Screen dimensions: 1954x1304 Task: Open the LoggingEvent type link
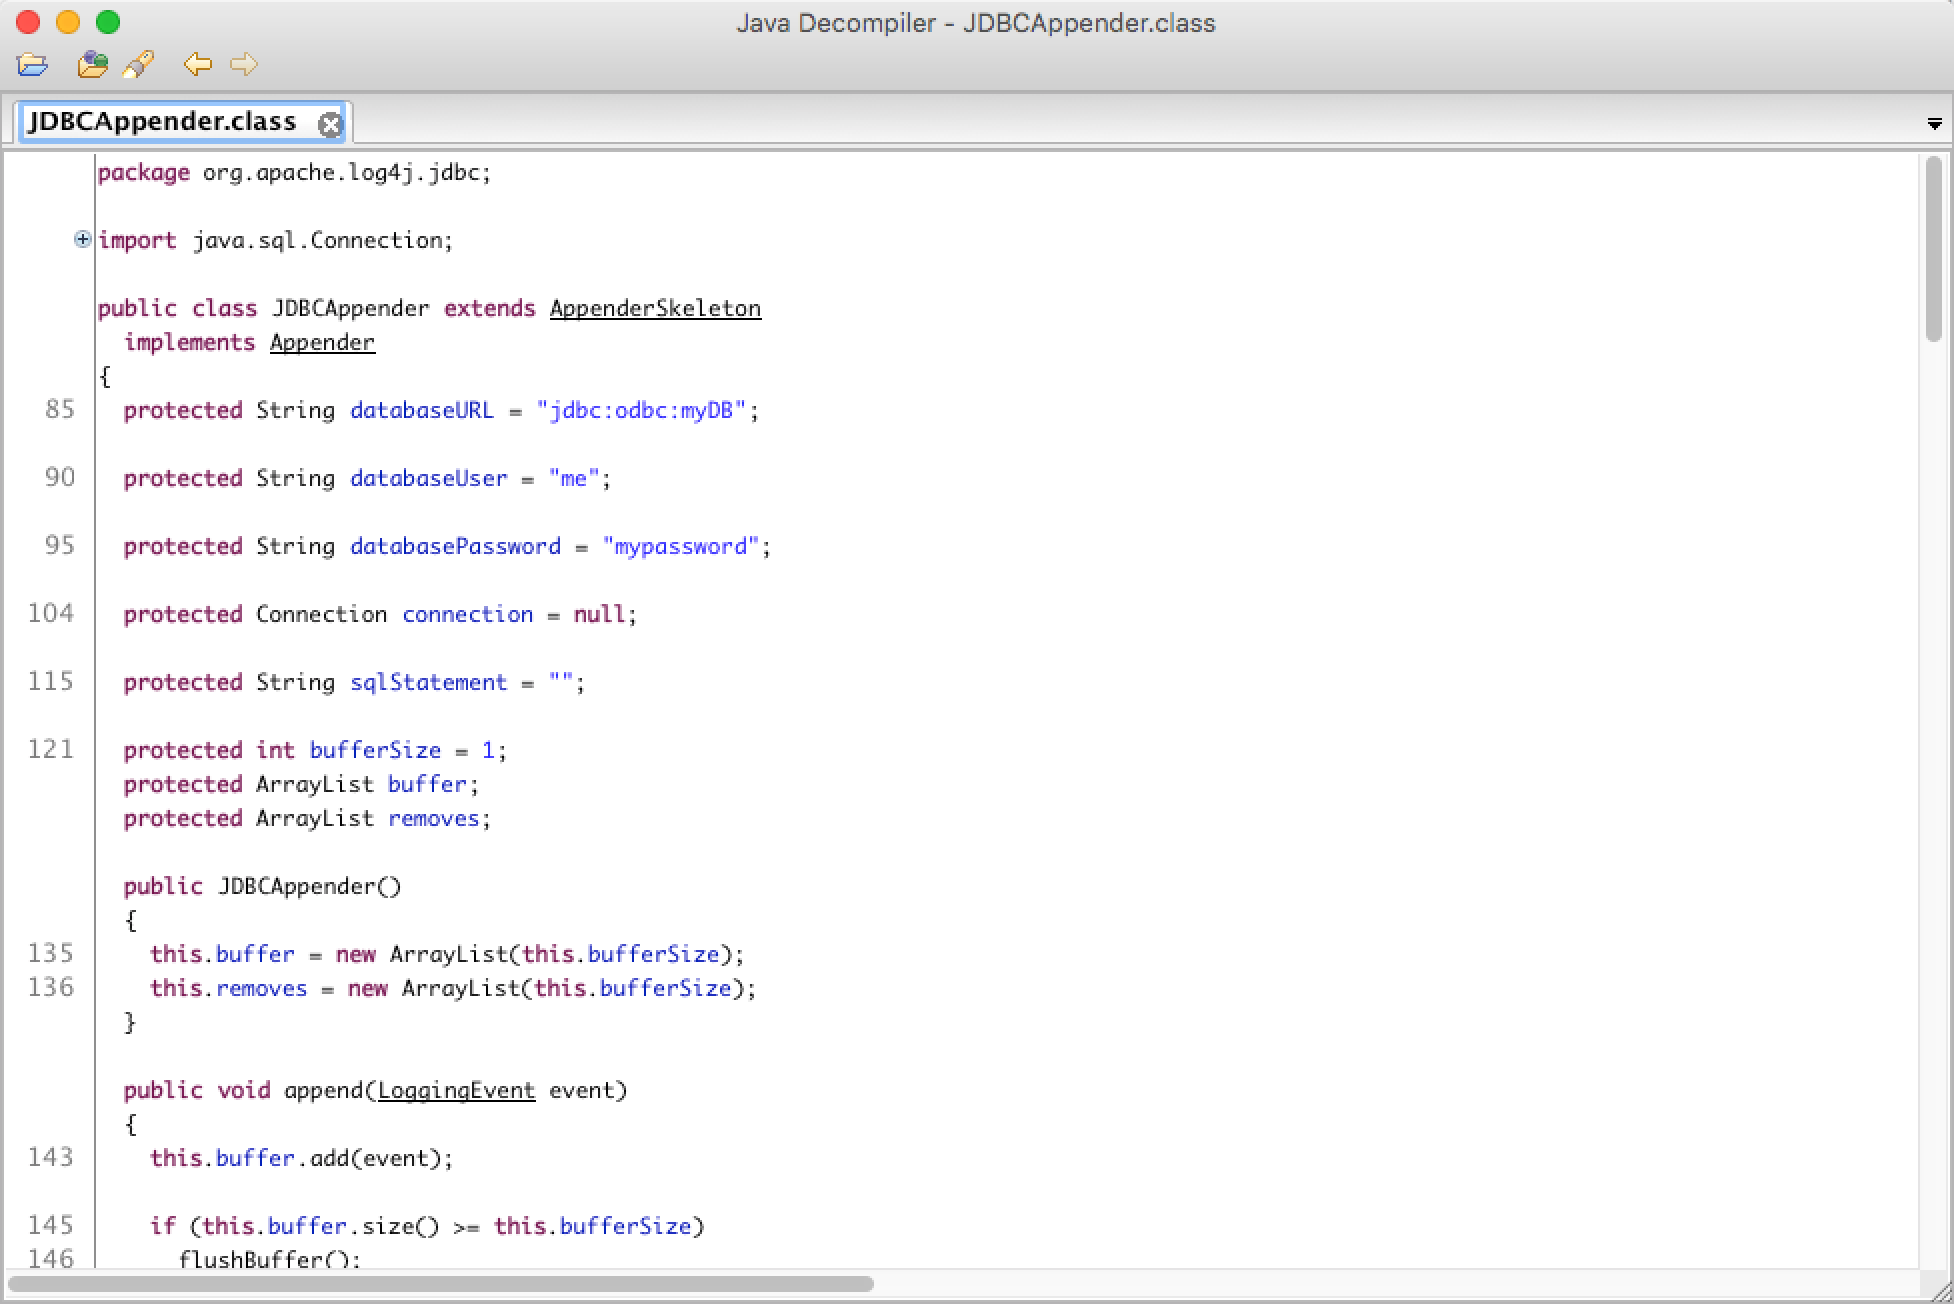point(456,1090)
